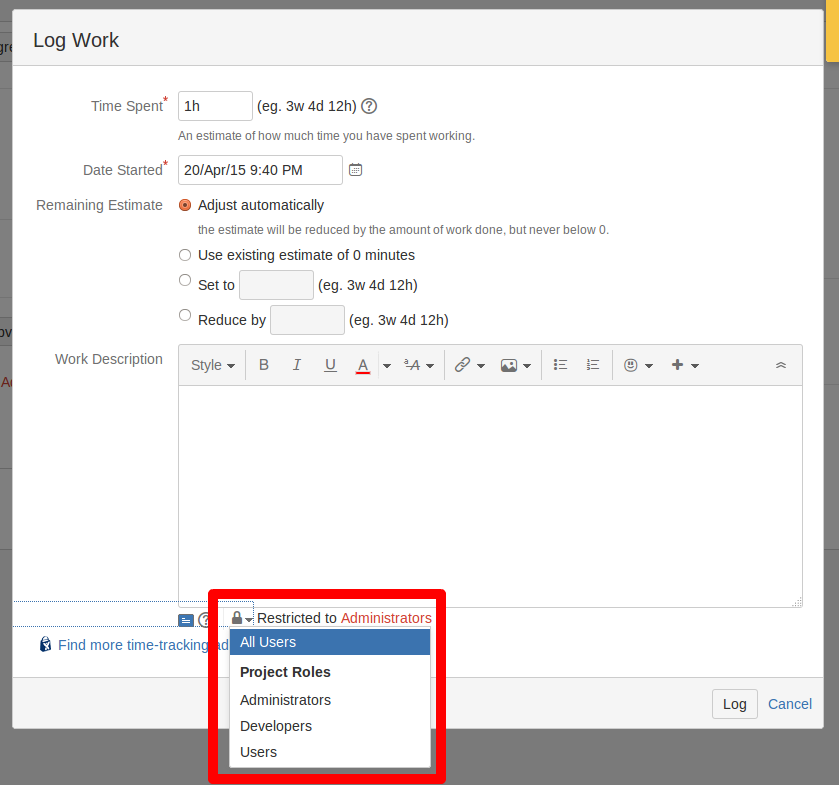Select the Set to radio button
The image size is (839, 785).
pyautogui.click(x=185, y=280)
